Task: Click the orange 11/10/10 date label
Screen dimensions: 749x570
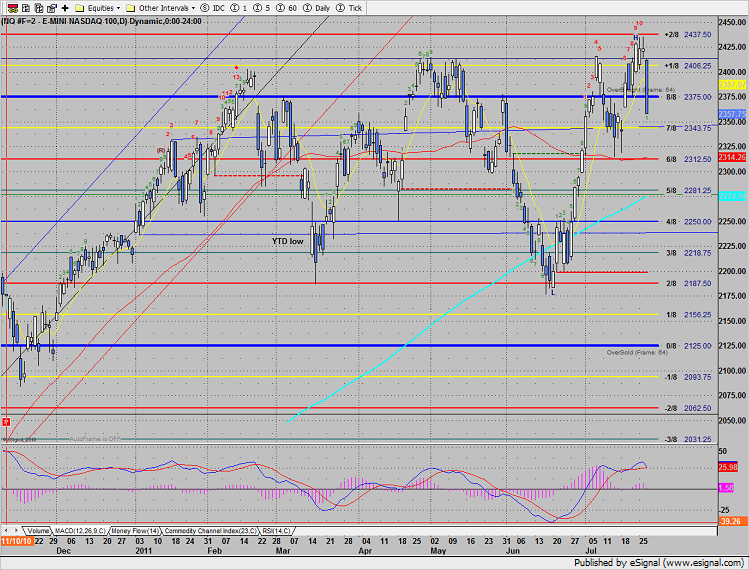Action: coord(17,541)
